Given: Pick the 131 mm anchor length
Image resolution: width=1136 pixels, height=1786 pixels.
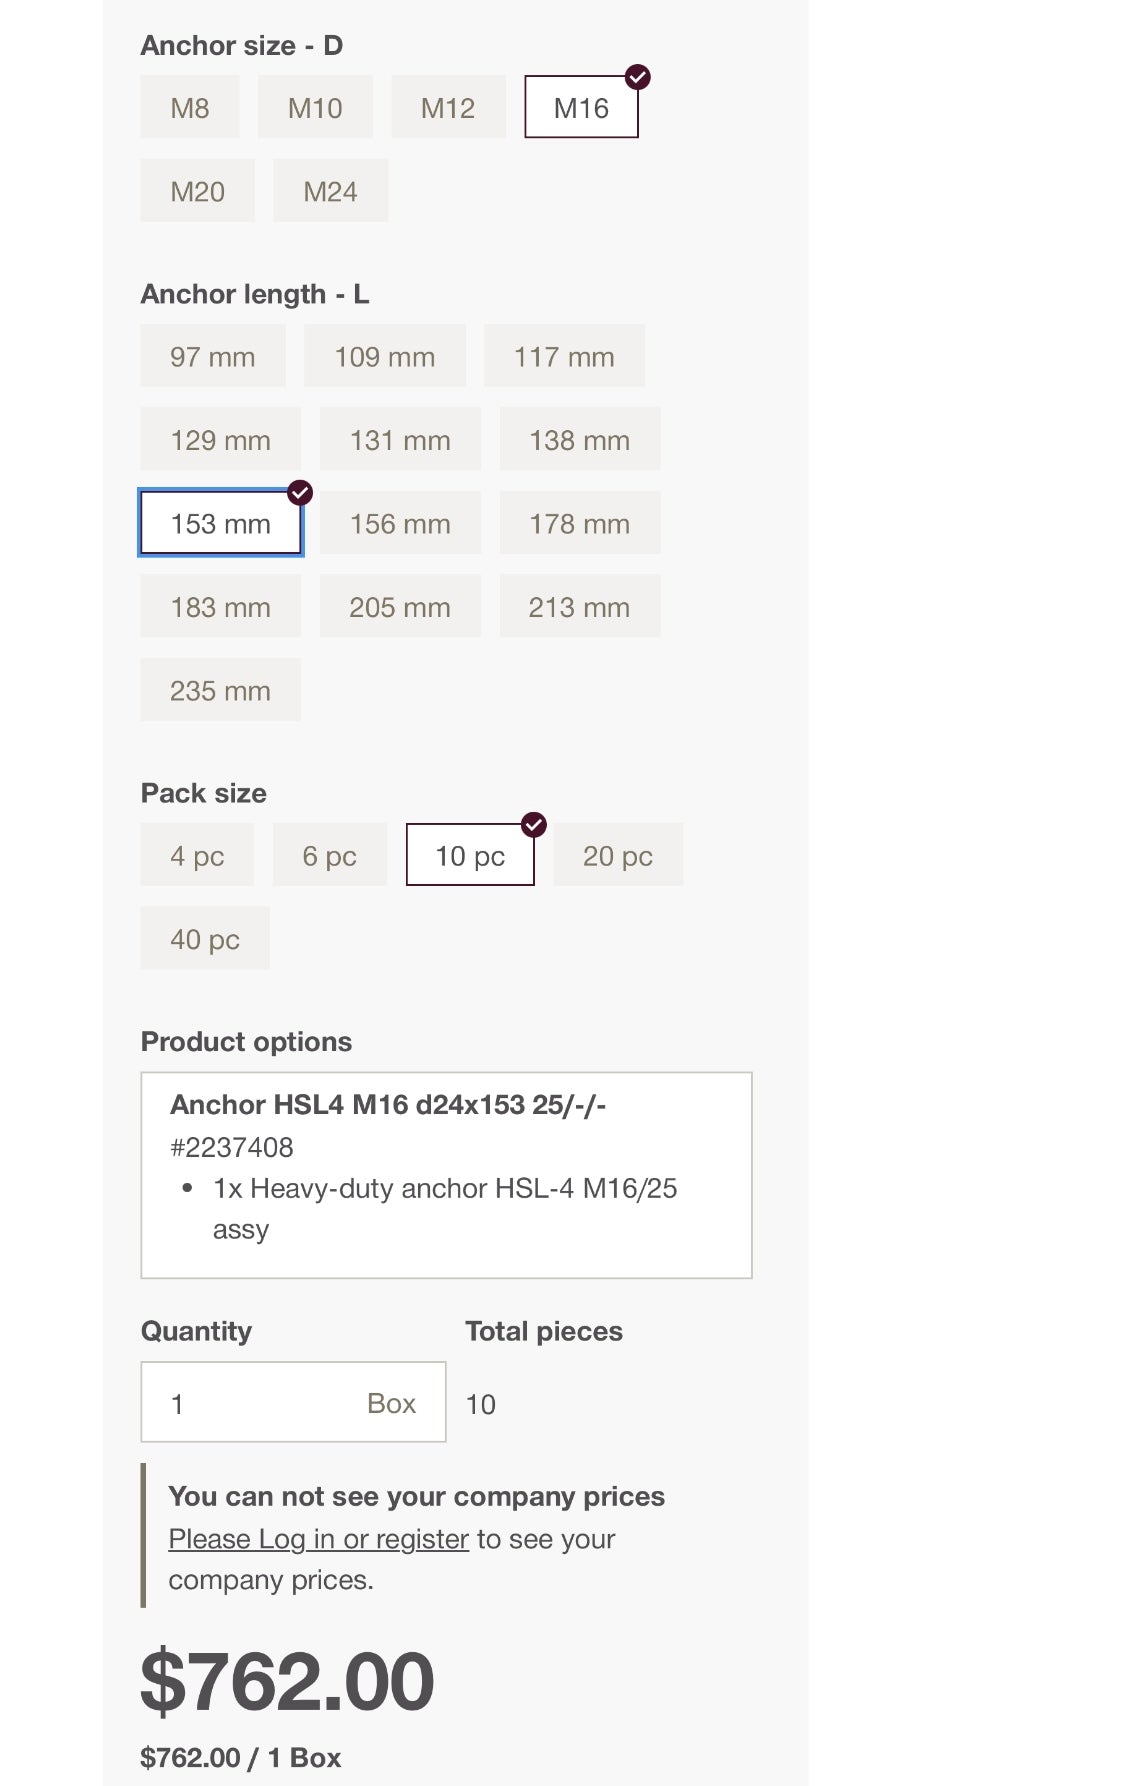Looking at the screenshot, I should 400,440.
